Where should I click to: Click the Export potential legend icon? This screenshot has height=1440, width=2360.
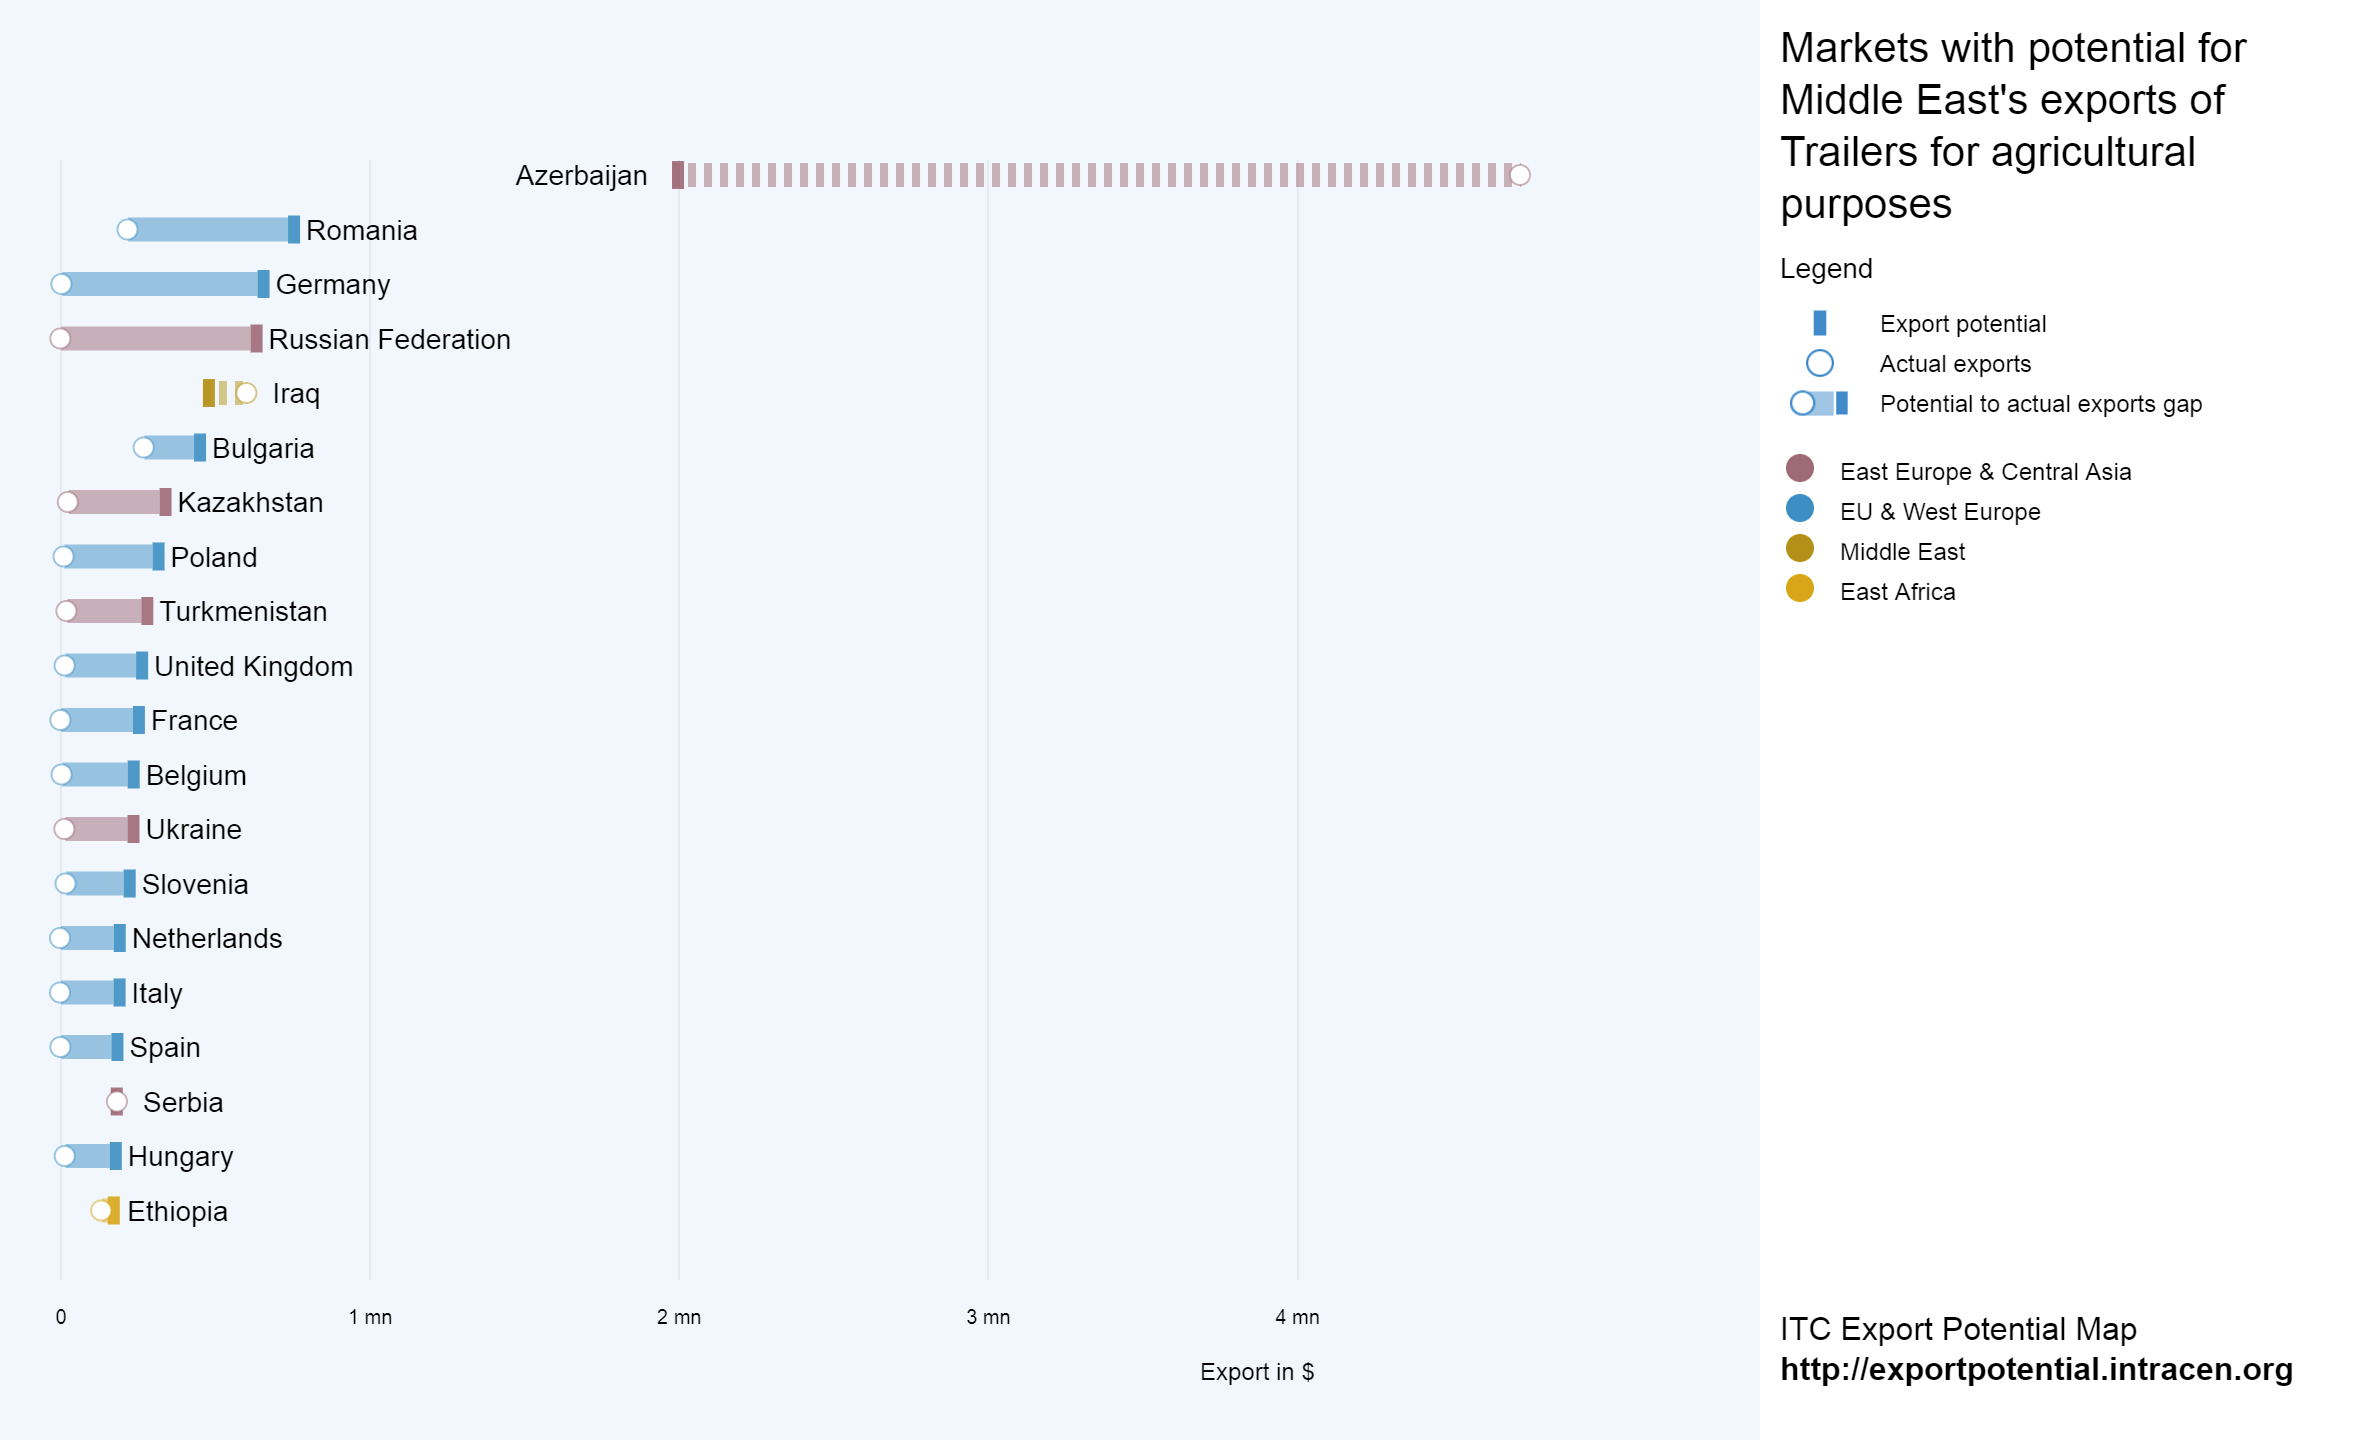[x=1819, y=323]
